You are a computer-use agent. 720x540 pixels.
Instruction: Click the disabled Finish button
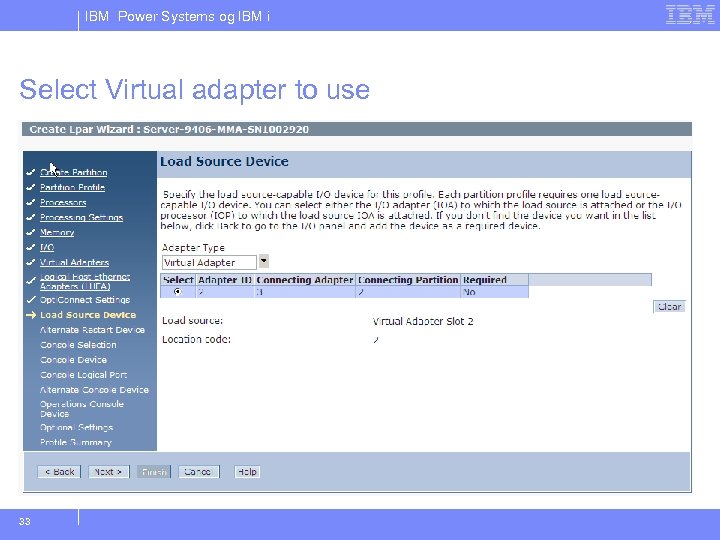click(x=154, y=472)
